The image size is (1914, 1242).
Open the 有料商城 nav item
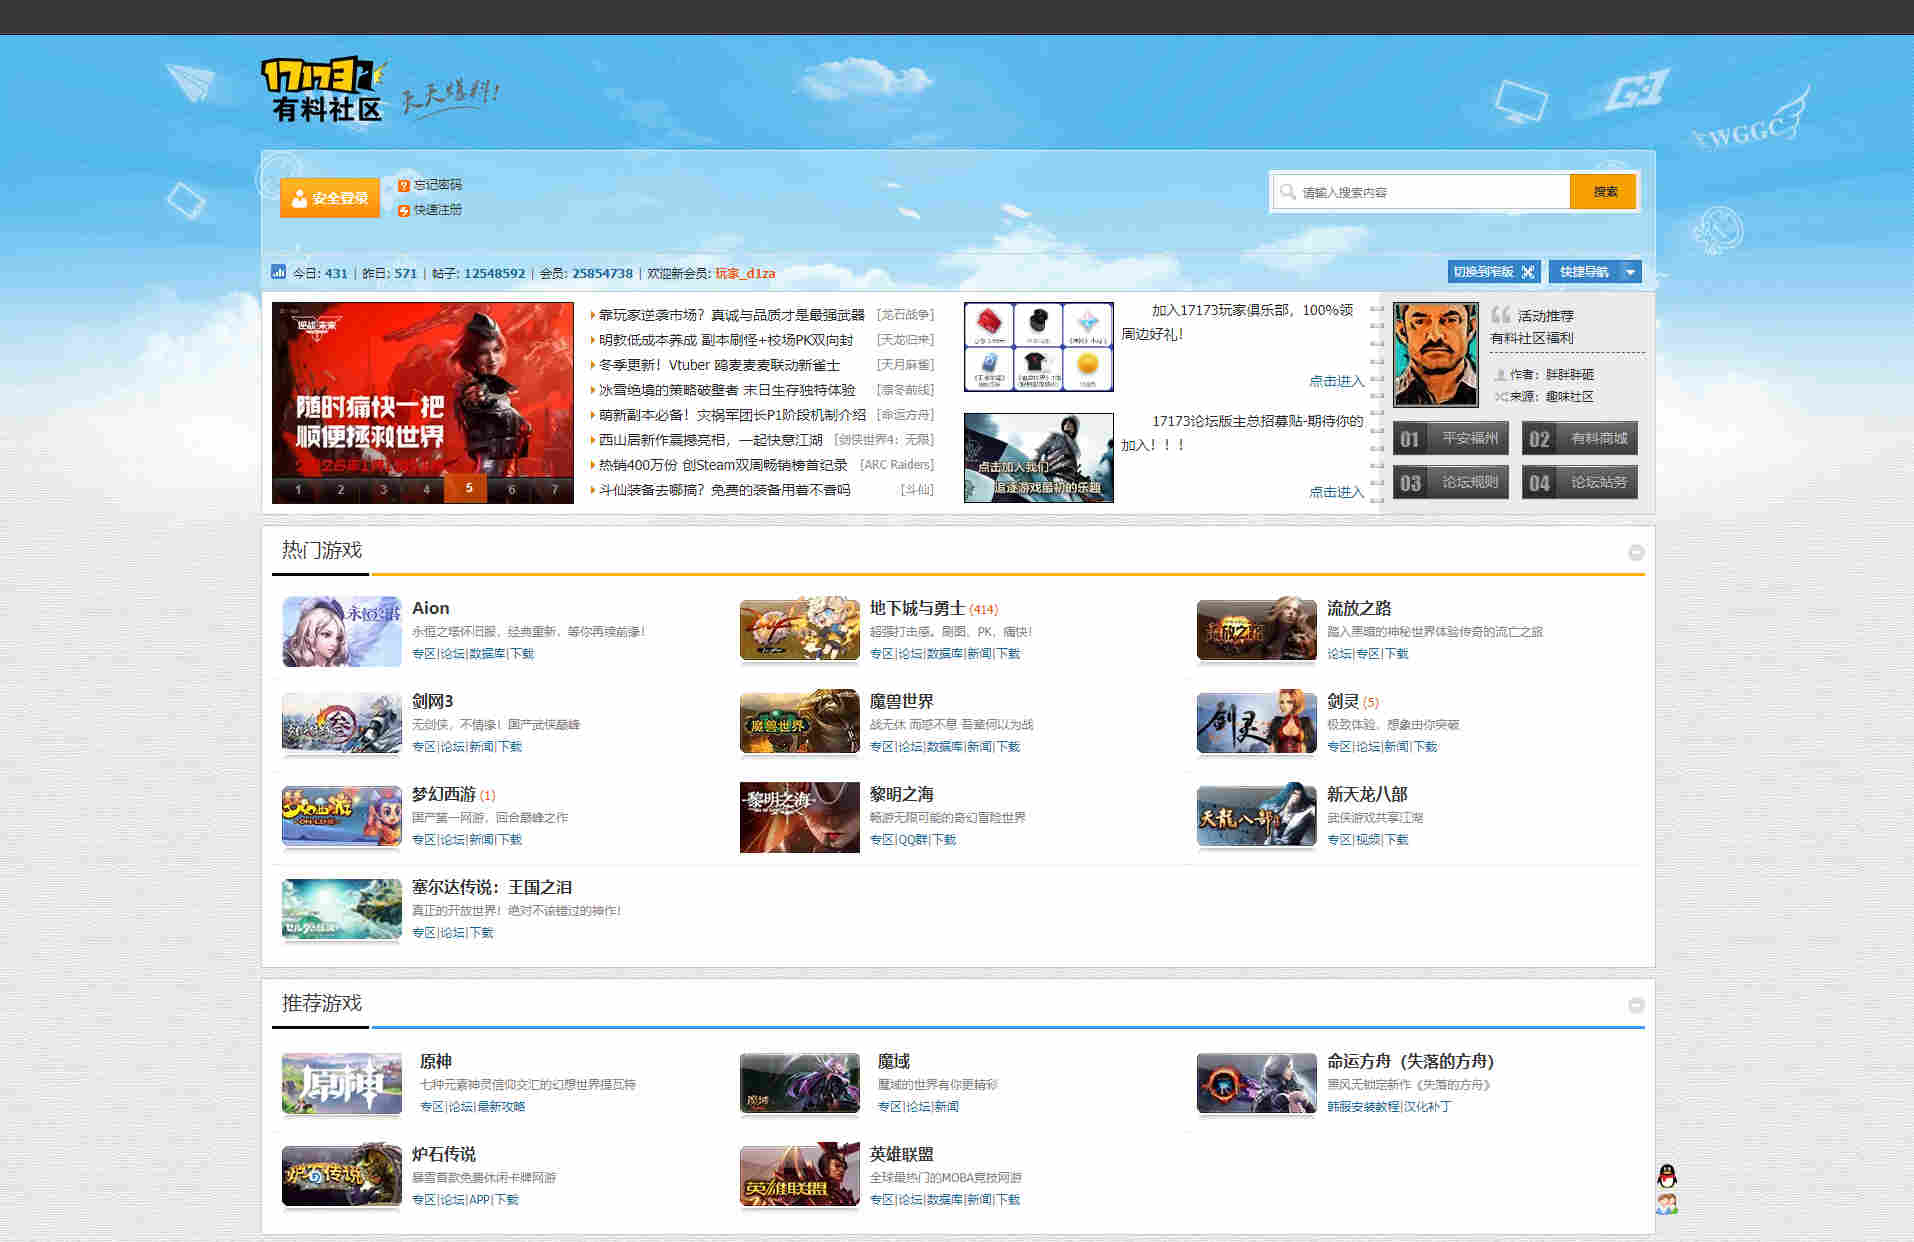click(1579, 438)
